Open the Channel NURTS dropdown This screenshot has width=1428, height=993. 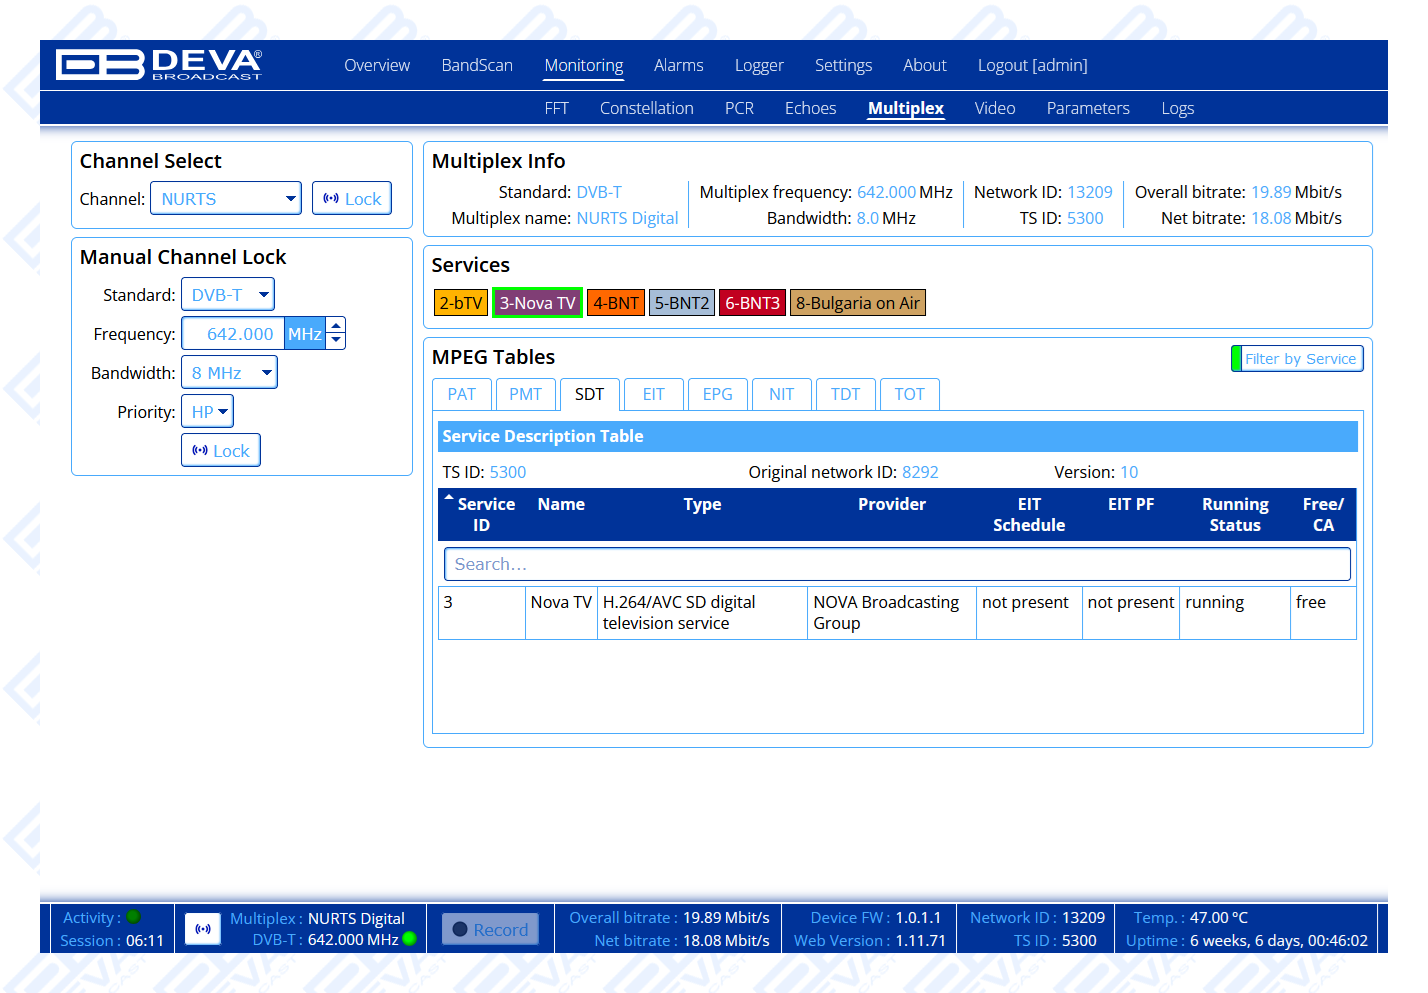pyautogui.click(x=226, y=199)
